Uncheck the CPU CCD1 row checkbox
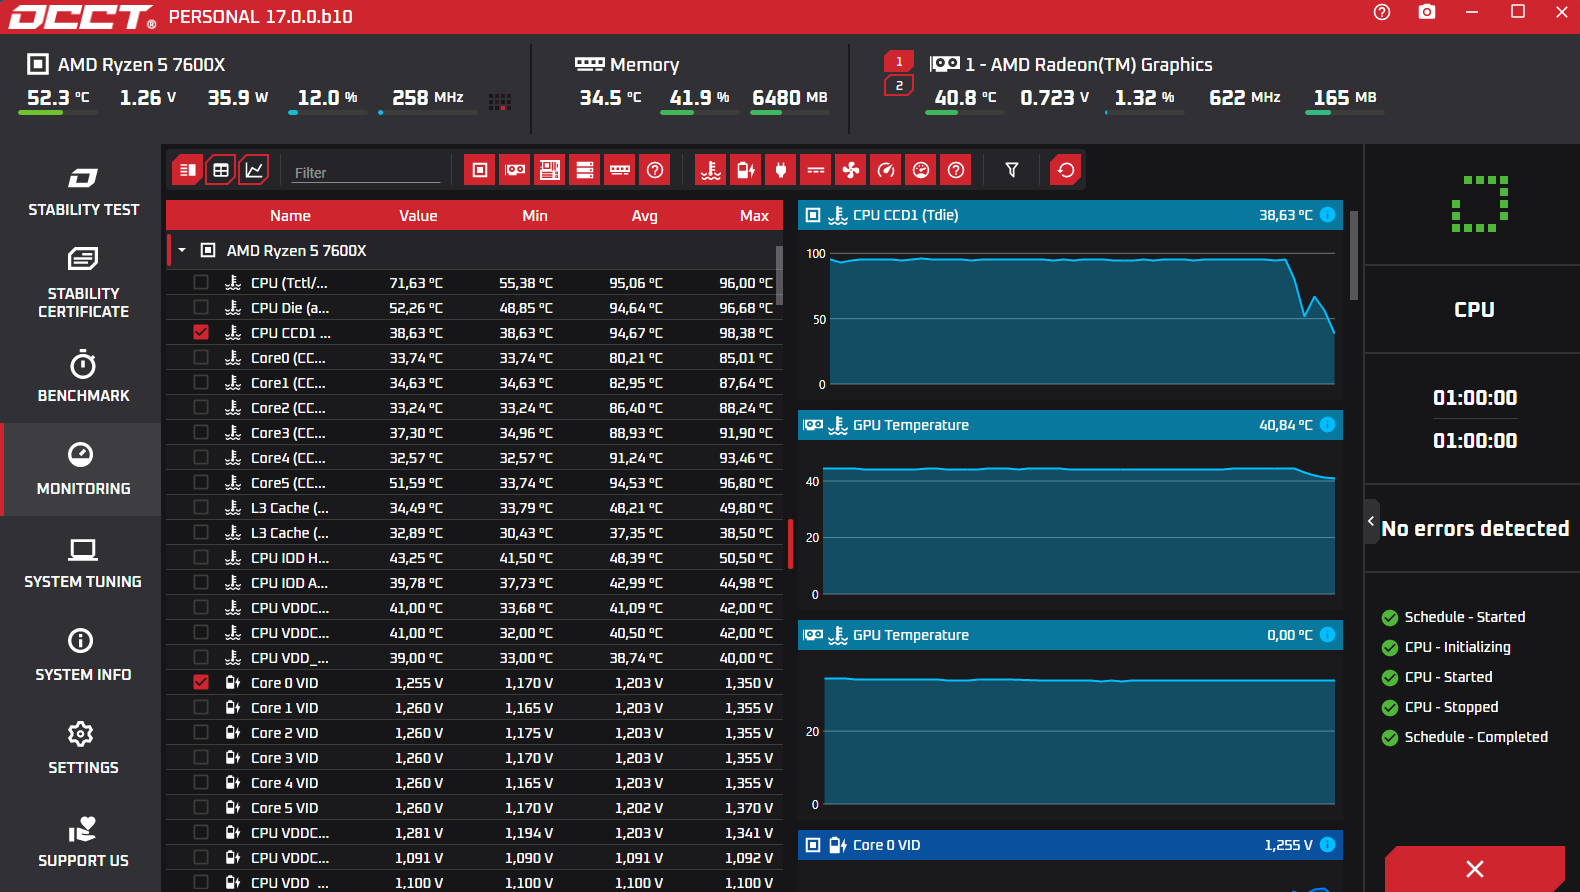The image size is (1580, 892). (201, 333)
